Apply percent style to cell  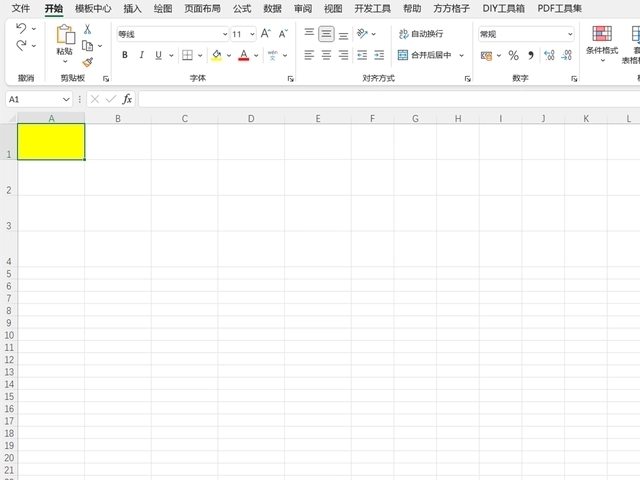(x=514, y=55)
